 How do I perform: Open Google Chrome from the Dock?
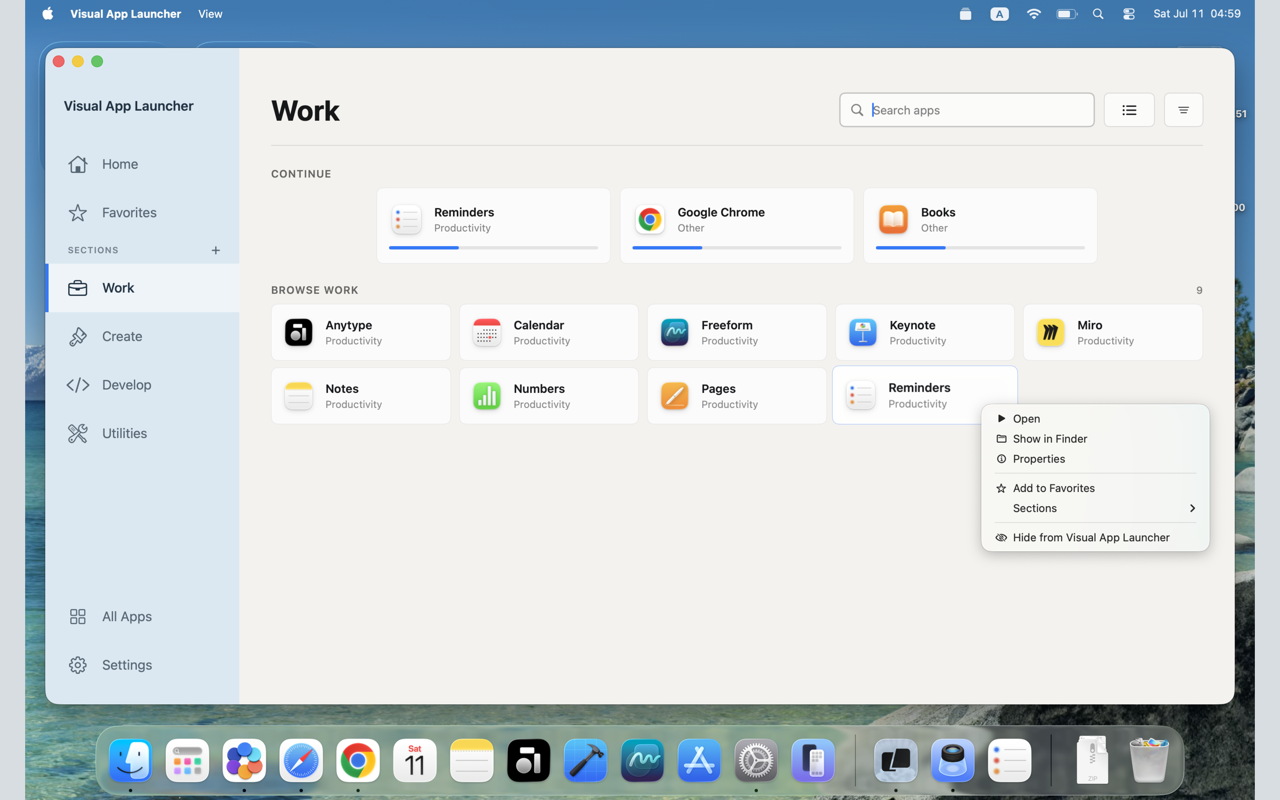point(358,761)
